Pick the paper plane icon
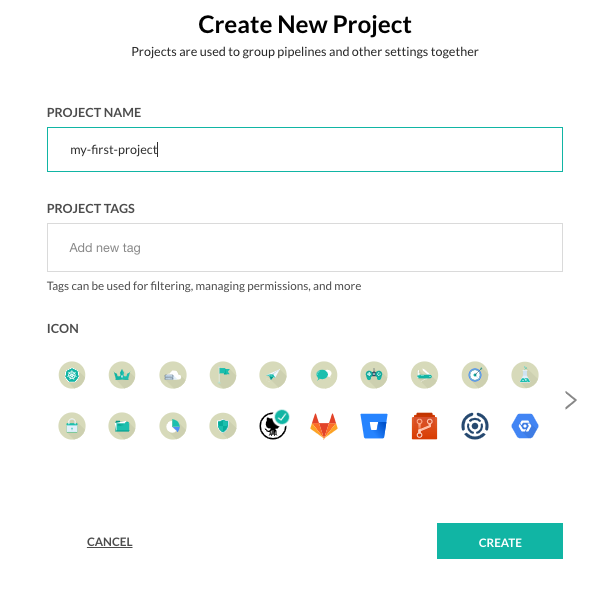This screenshot has width=615, height=599. pos(273,375)
